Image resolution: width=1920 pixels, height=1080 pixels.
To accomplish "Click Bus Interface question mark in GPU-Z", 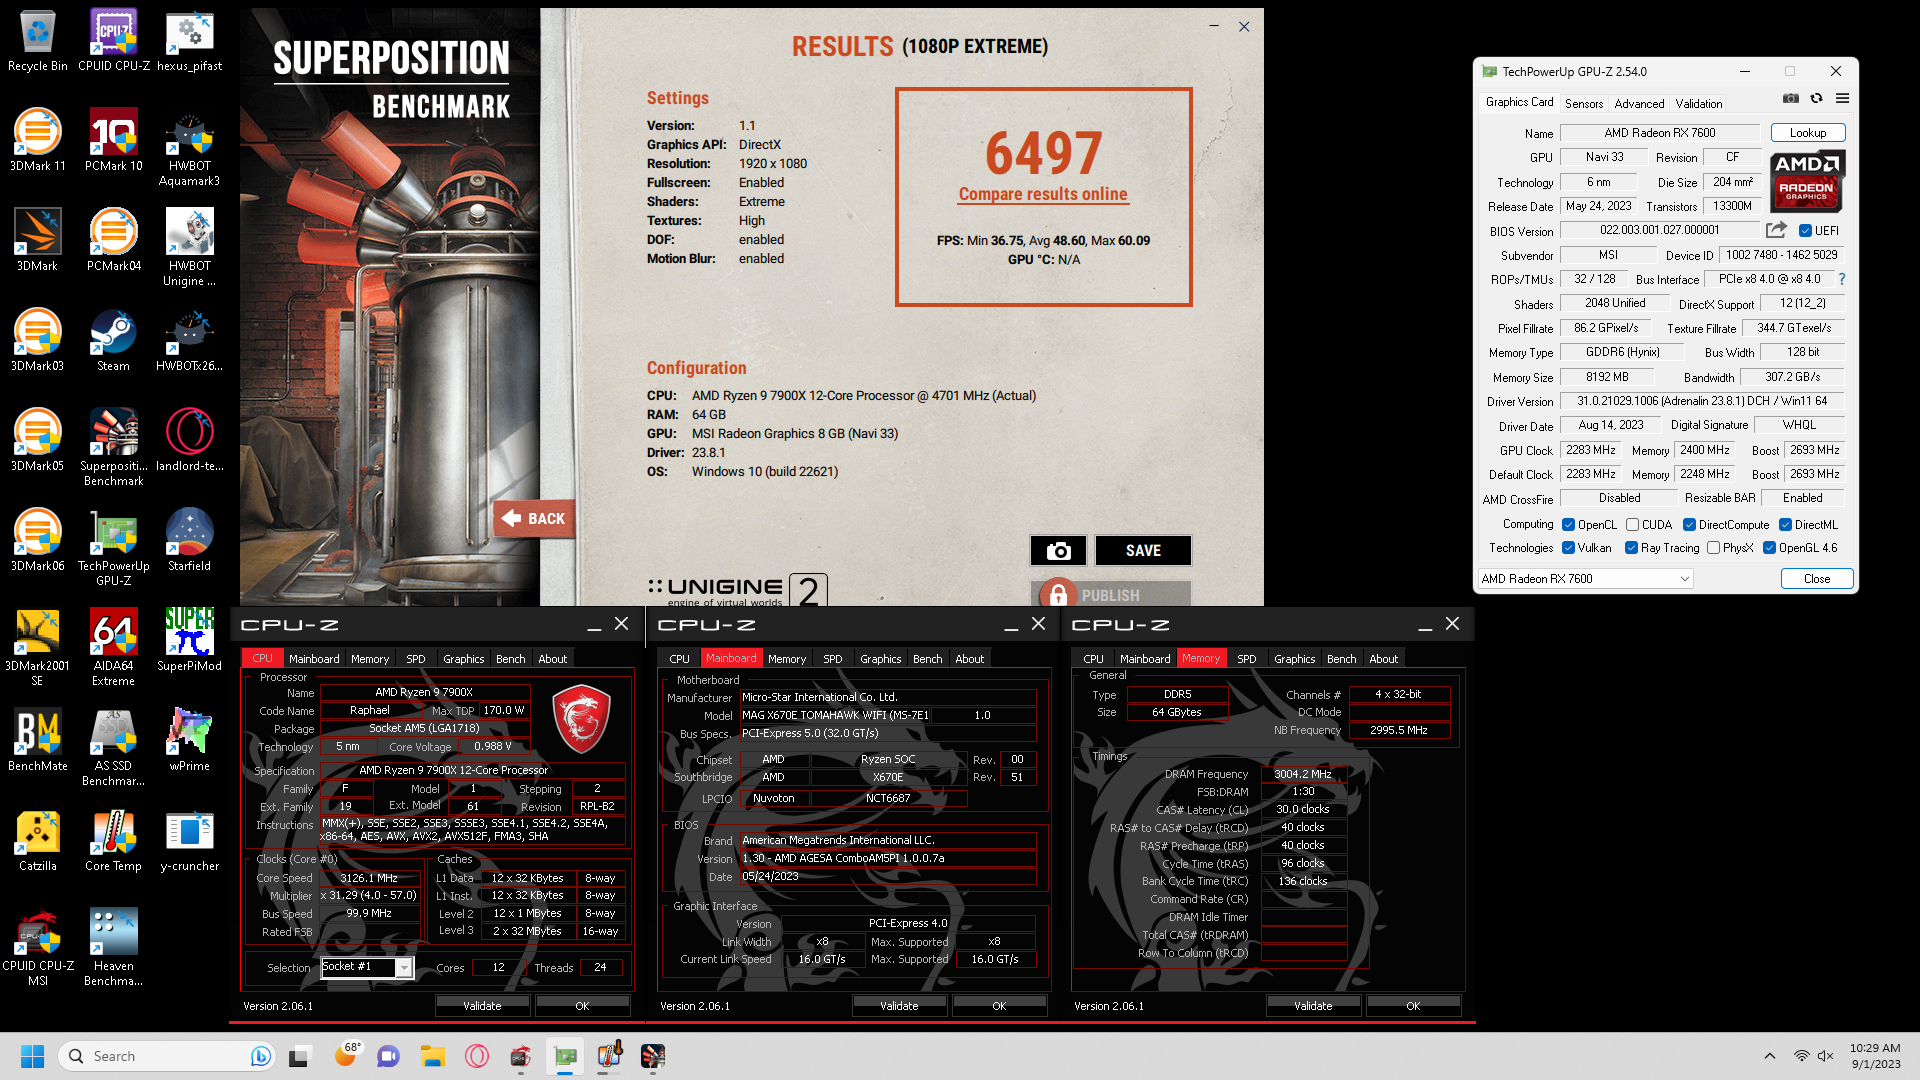I will point(1841,279).
